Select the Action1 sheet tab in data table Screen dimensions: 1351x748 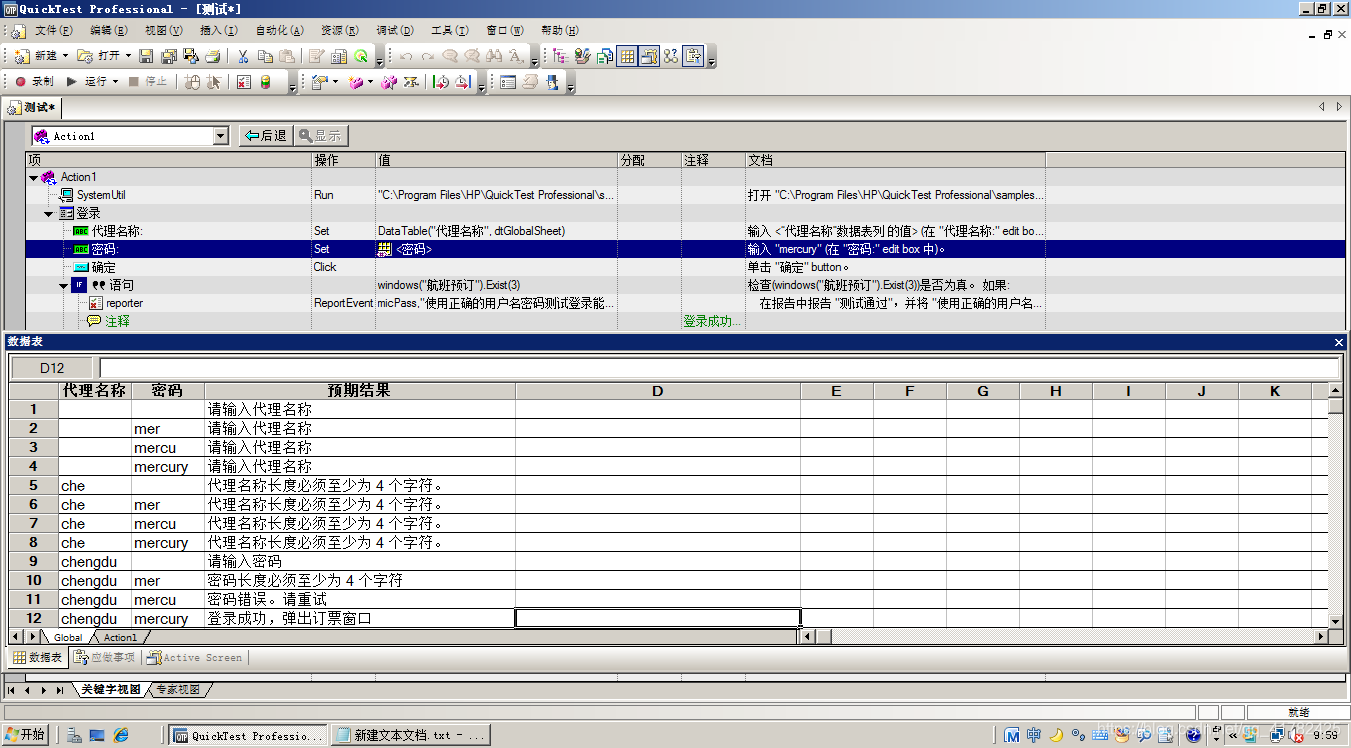[x=120, y=637]
